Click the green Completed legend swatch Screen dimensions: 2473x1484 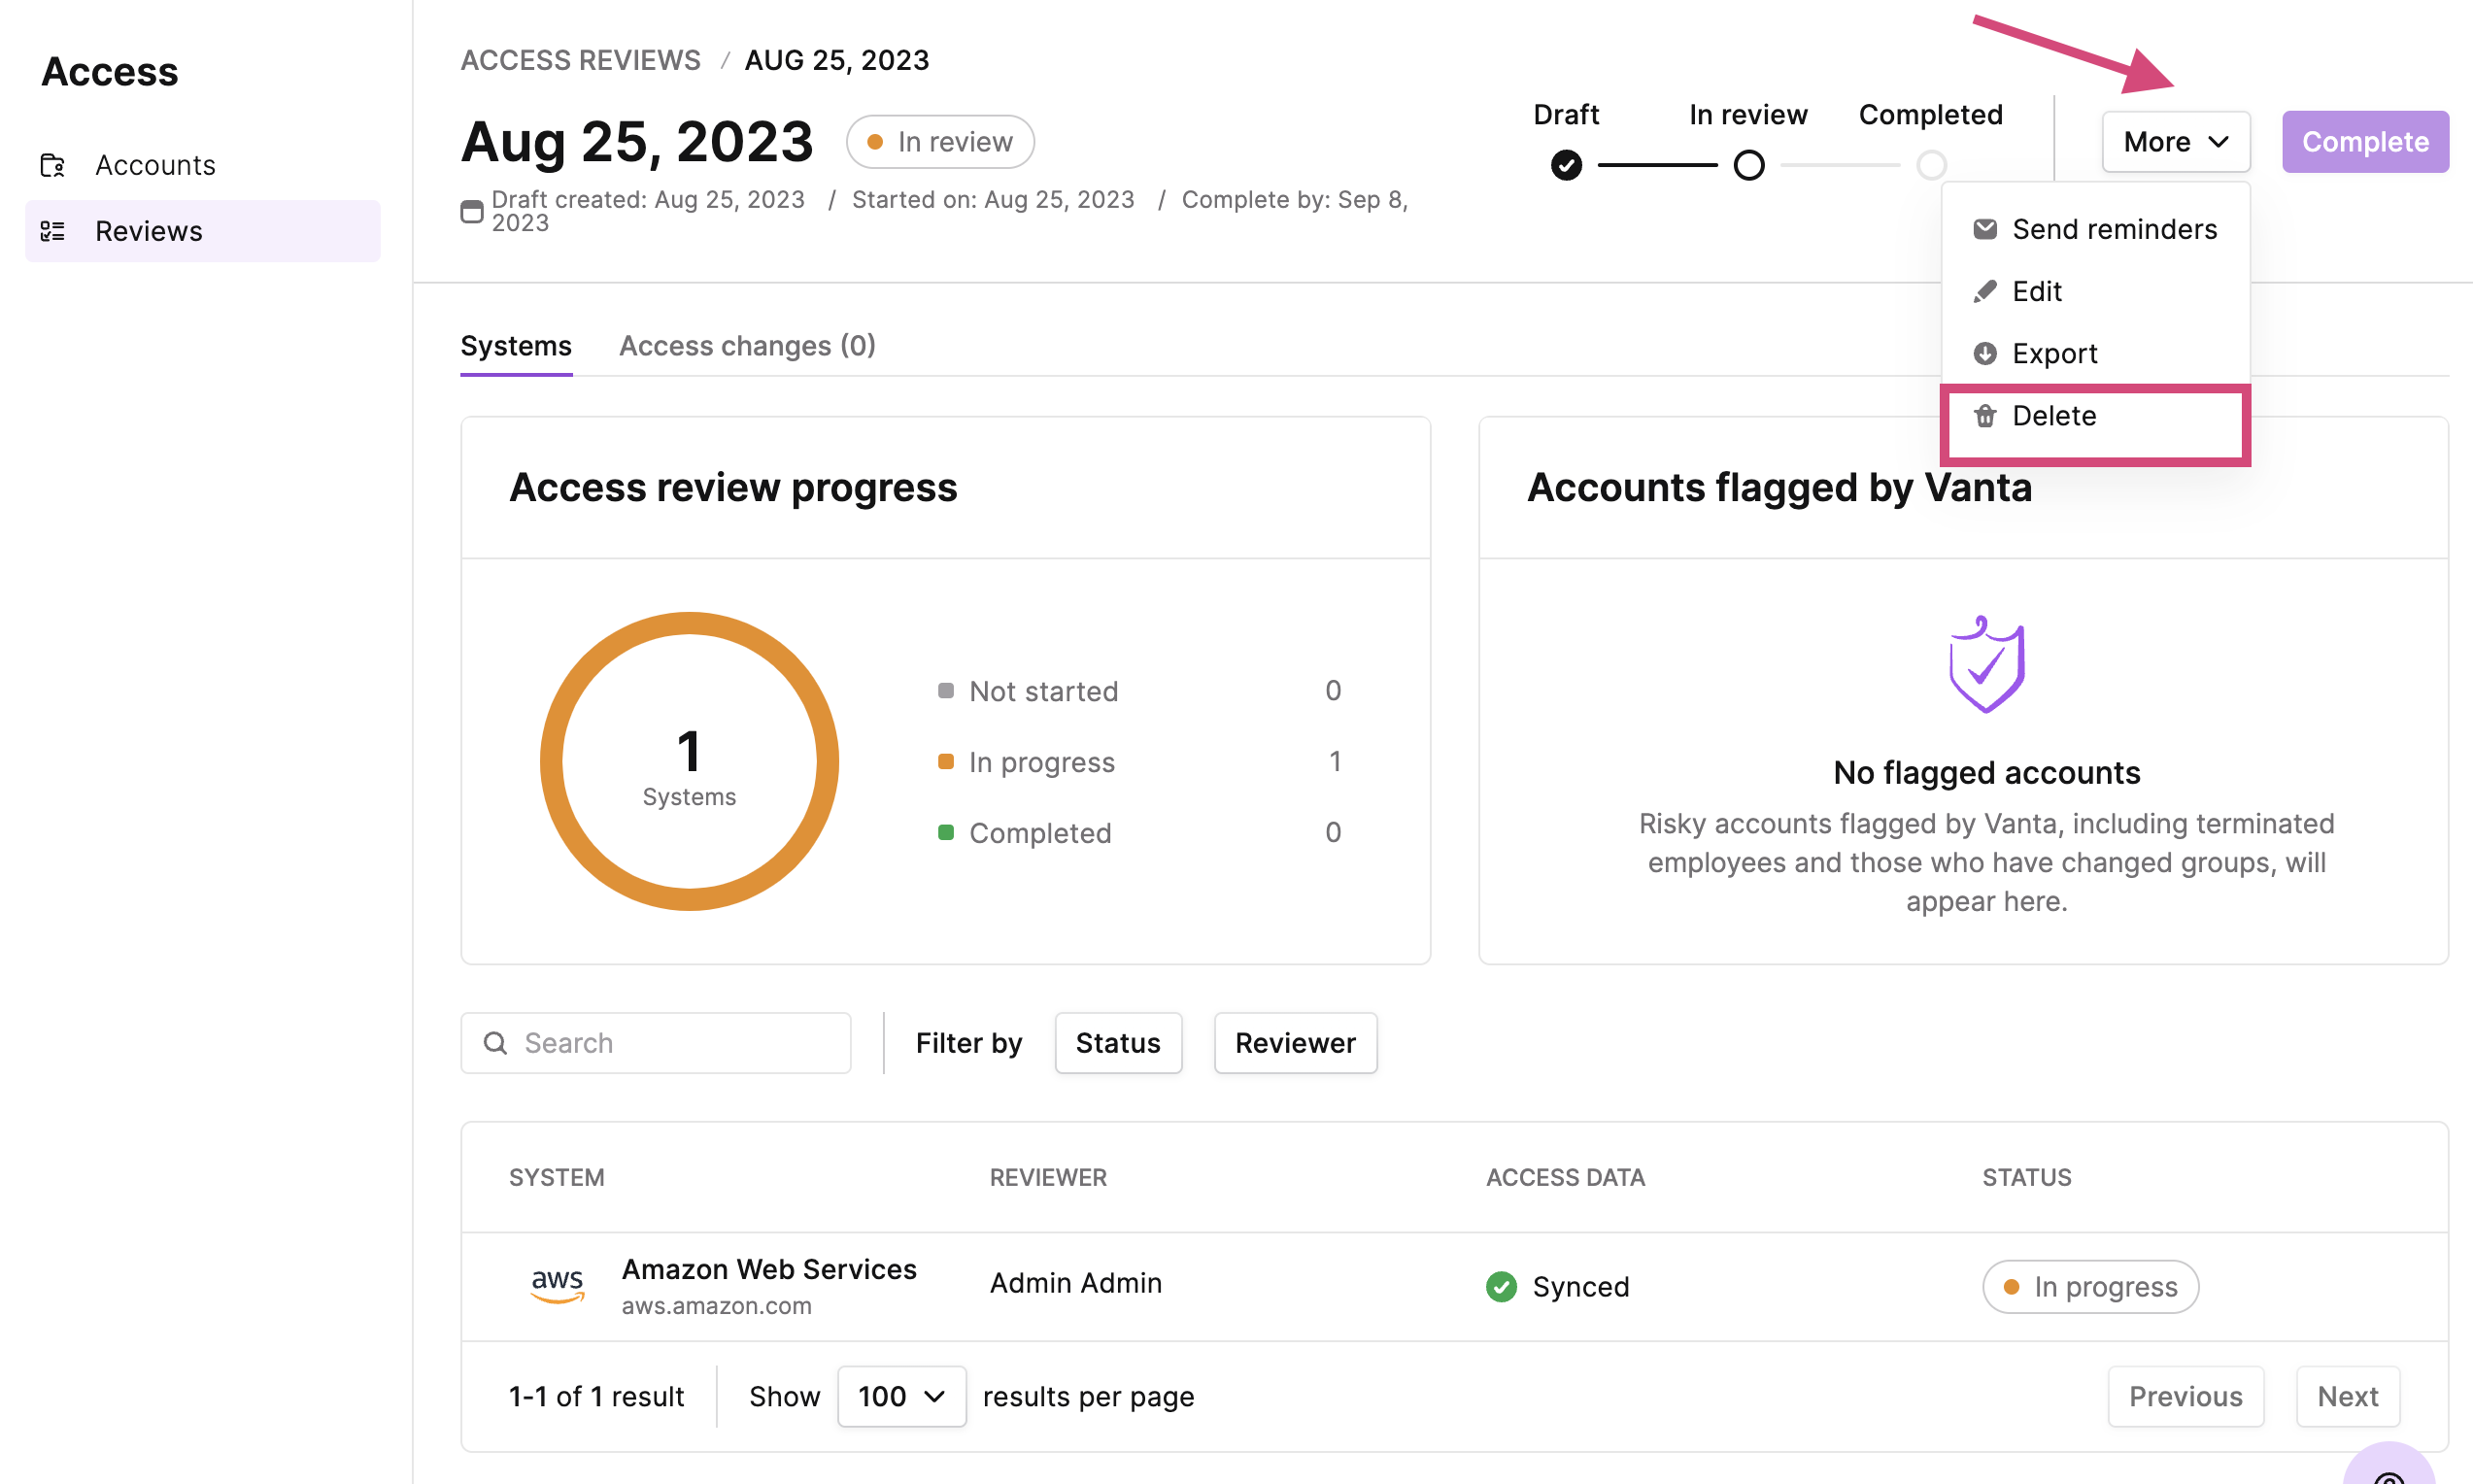(x=945, y=832)
